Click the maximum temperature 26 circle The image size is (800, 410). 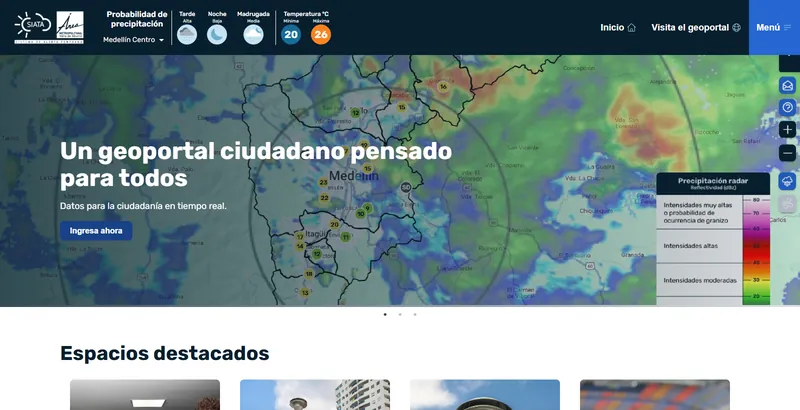(321, 35)
